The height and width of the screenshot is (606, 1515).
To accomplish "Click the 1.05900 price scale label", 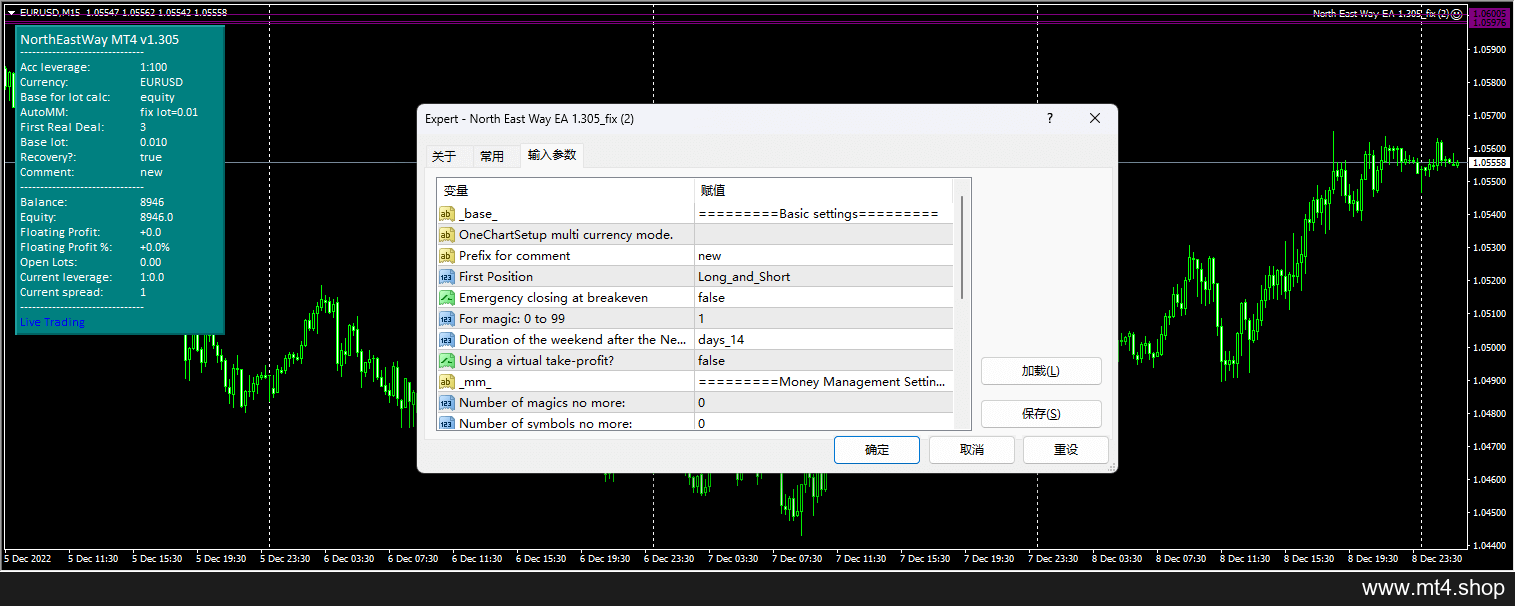I will pos(1490,49).
